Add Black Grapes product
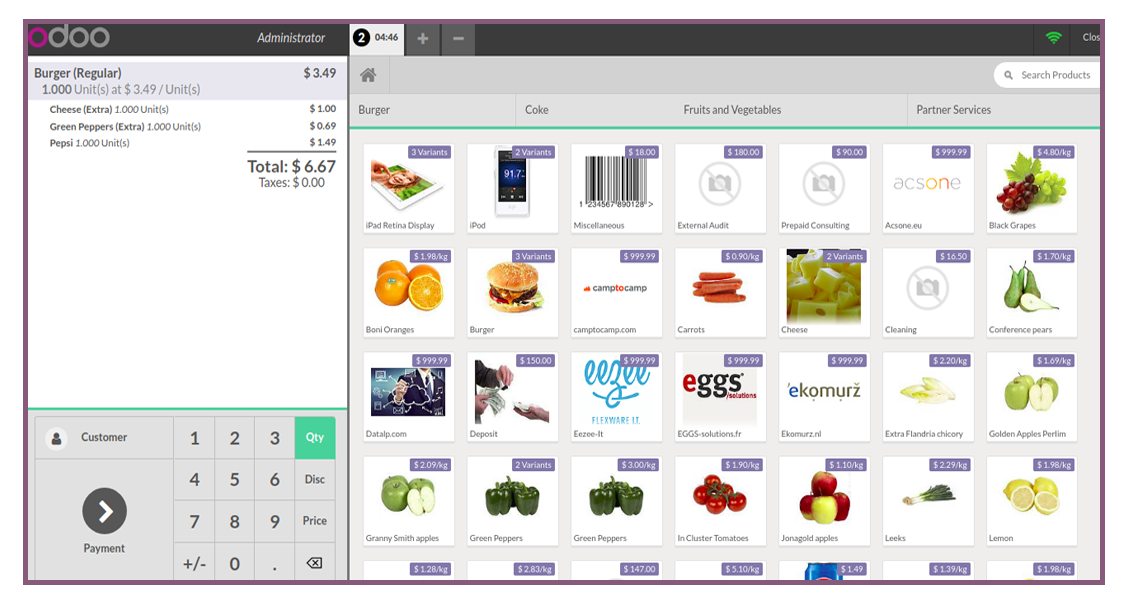 (x=1032, y=187)
